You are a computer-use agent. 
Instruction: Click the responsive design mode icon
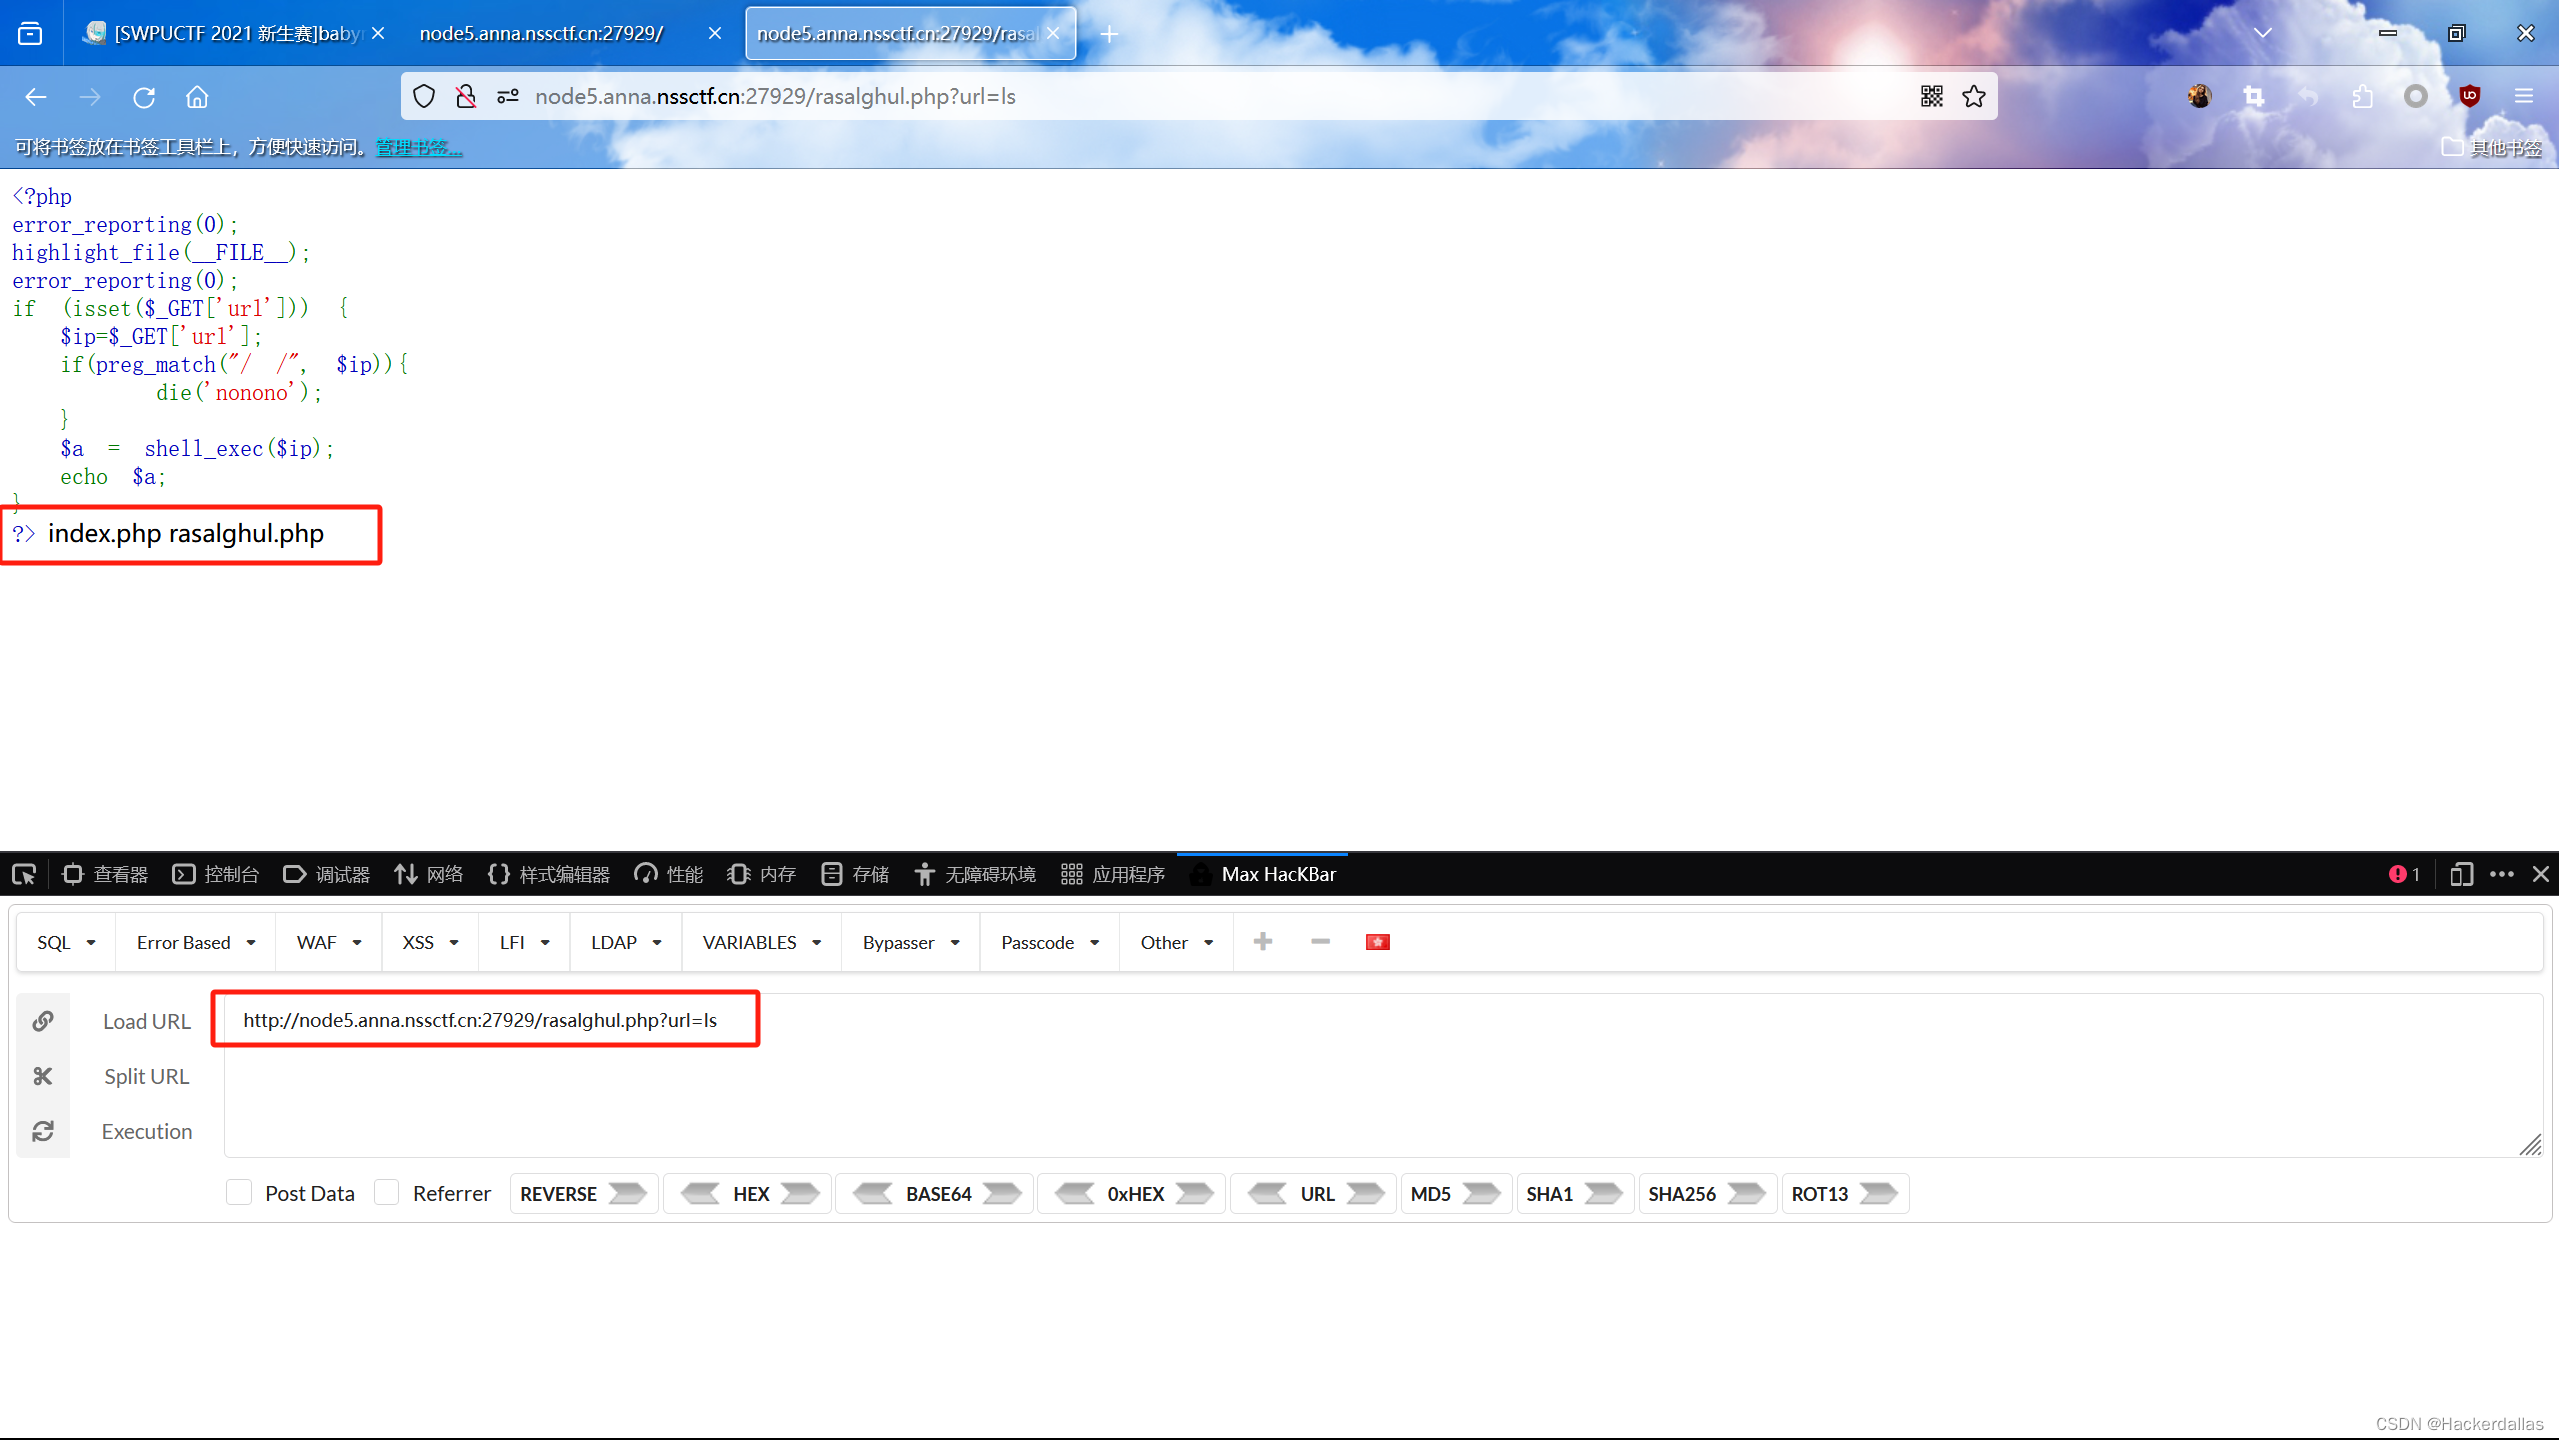pyautogui.click(x=2461, y=874)
